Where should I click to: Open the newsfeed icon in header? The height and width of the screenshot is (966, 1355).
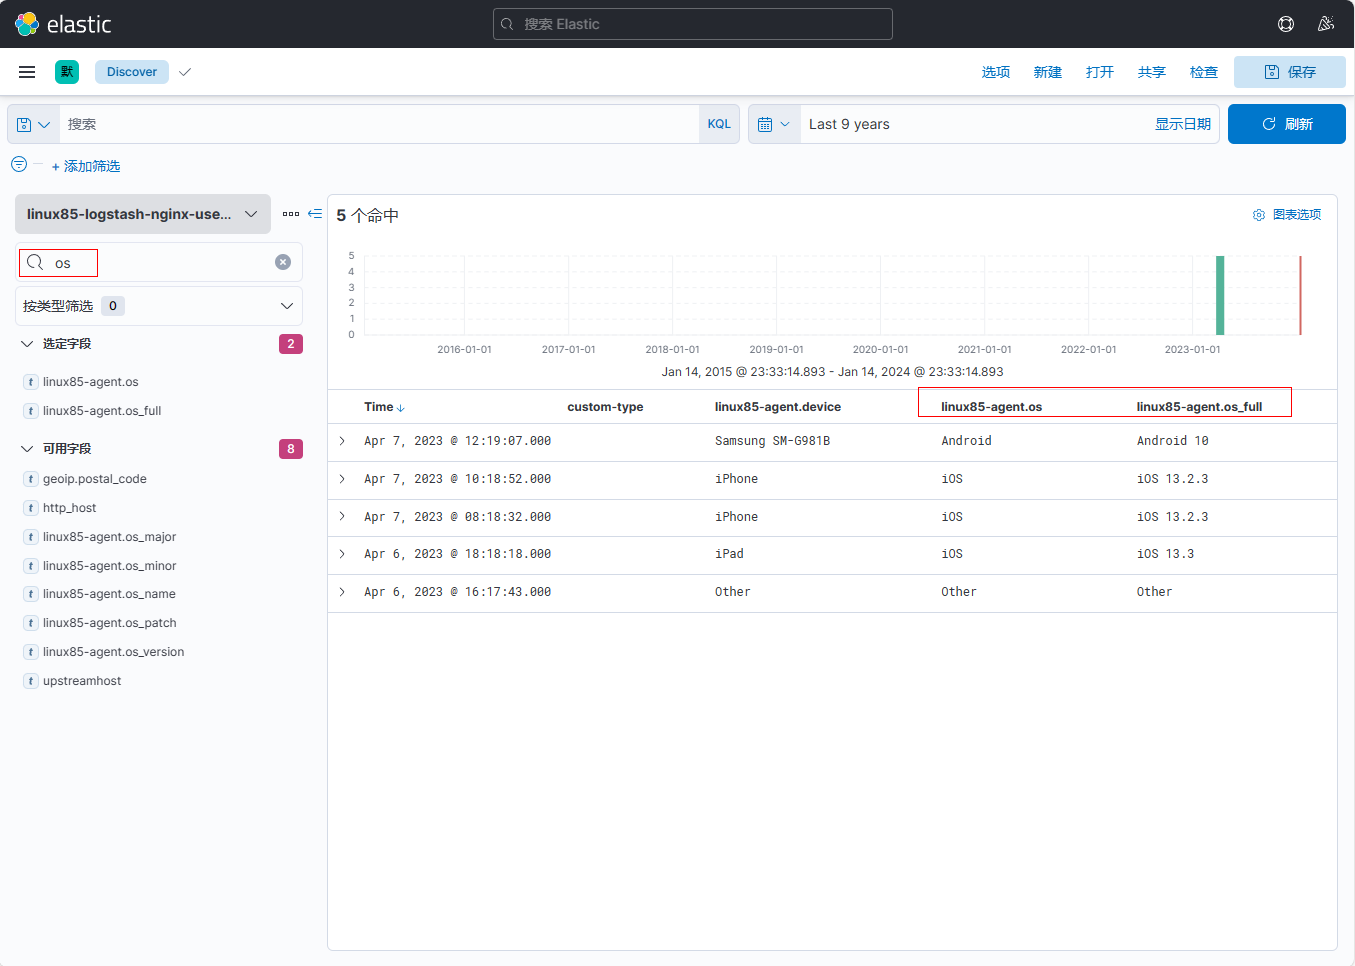[x=1326, y=24]
